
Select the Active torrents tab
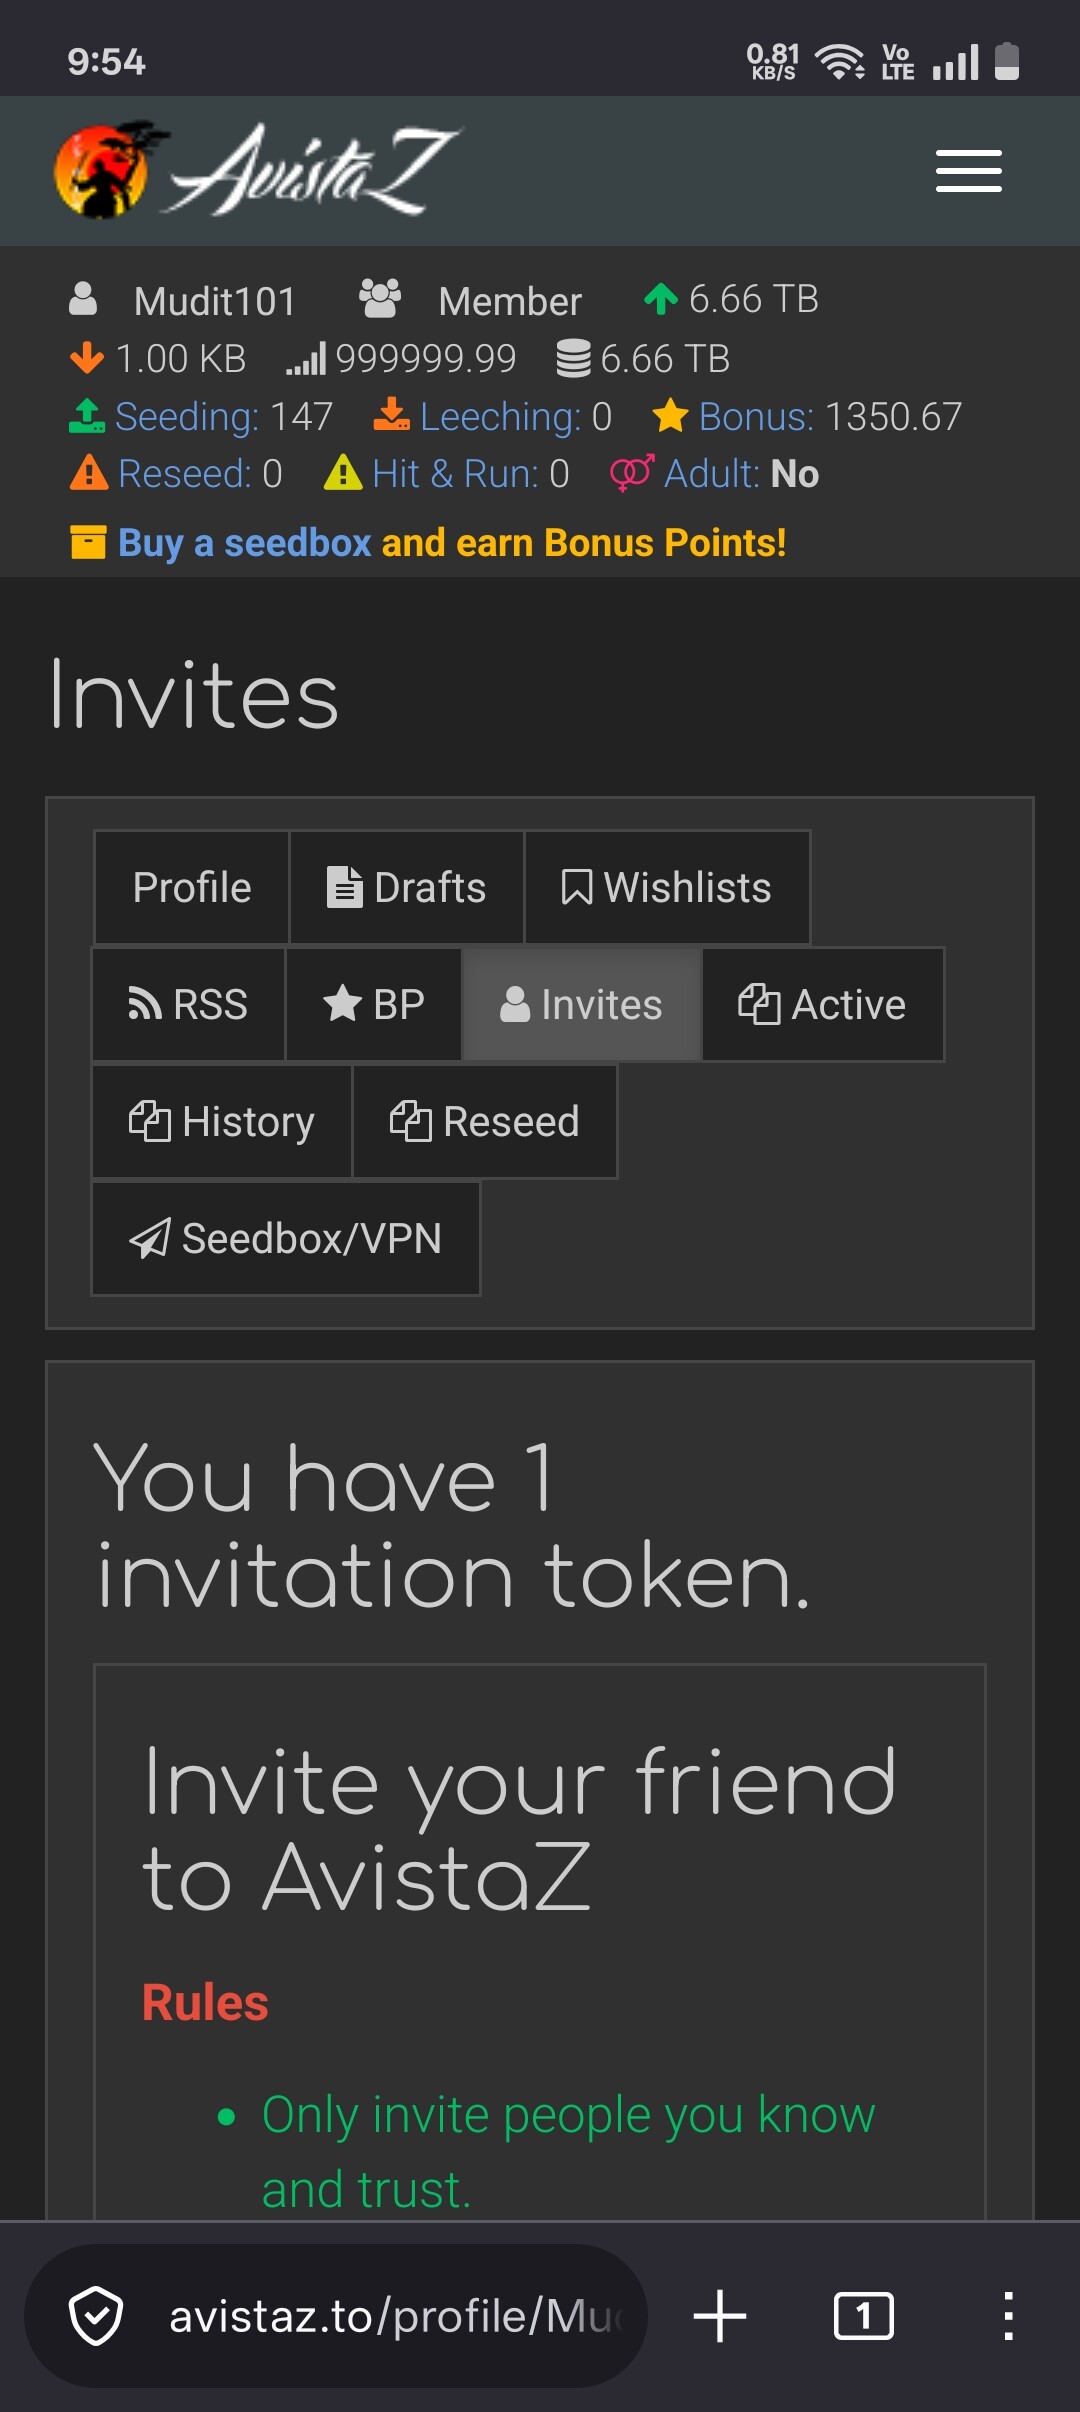[823, 1005]
